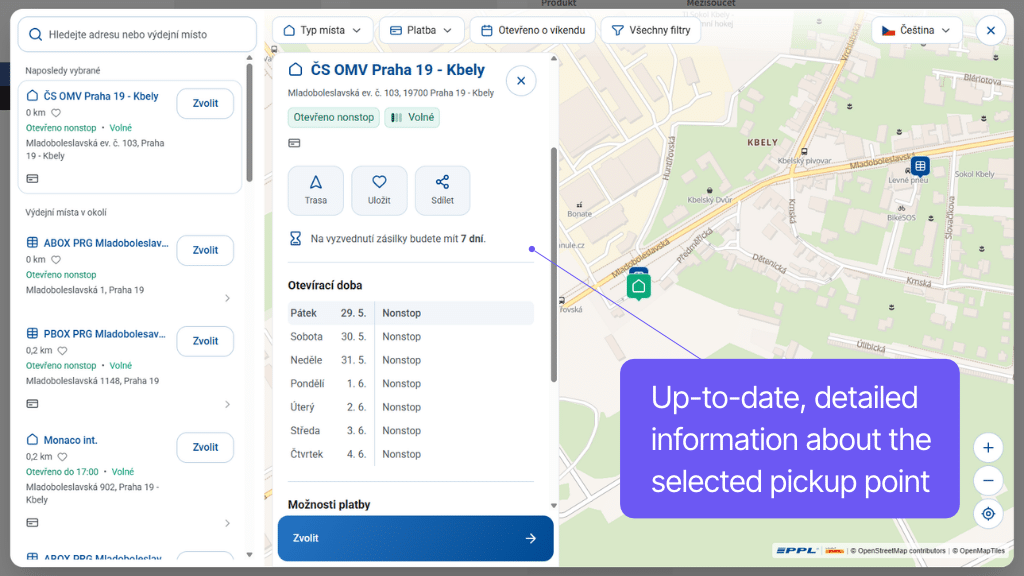Favorite Monaco int. heart icon
The width and height of the screenshot is (1024, 576).
click(63, 456)
